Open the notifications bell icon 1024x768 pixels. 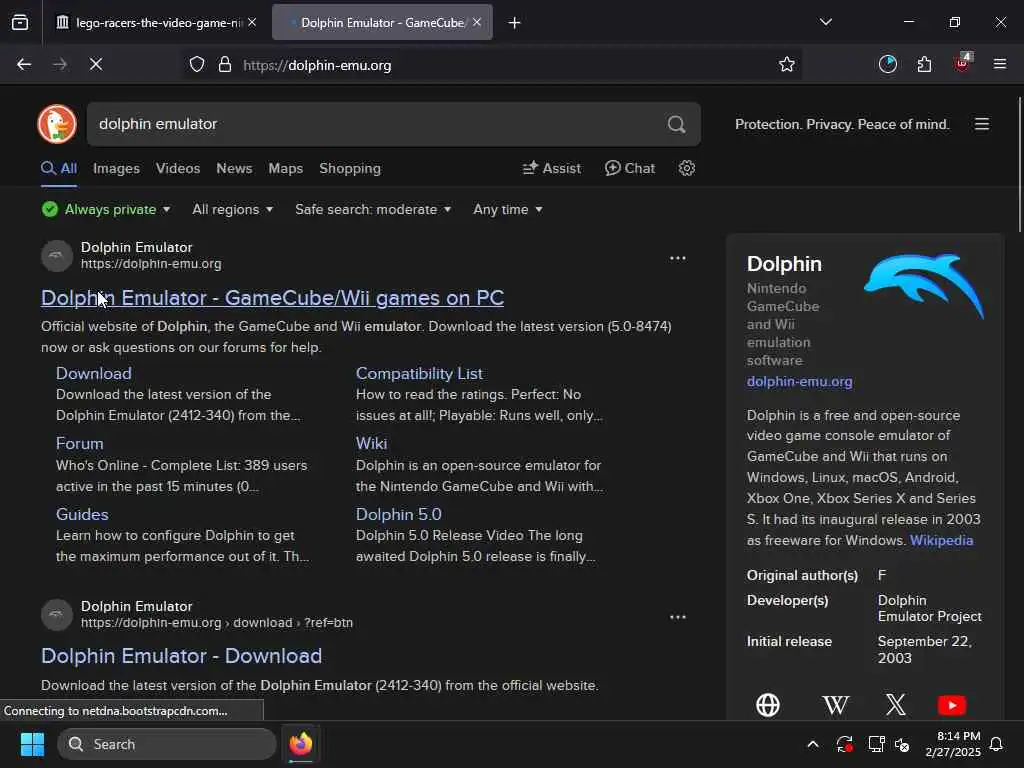click(x=996, y=744)
